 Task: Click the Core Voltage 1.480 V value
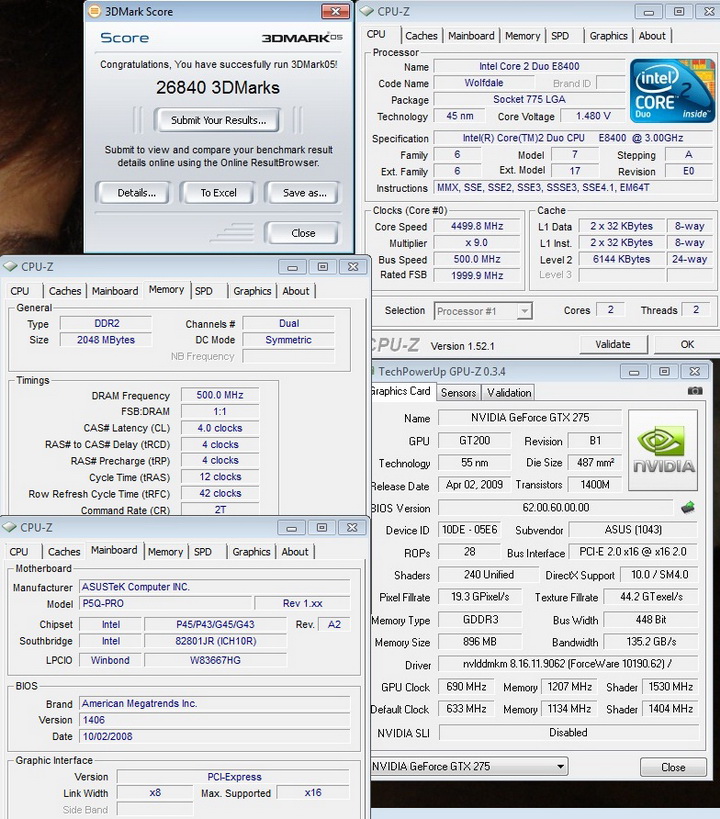(x=593, y=116)
